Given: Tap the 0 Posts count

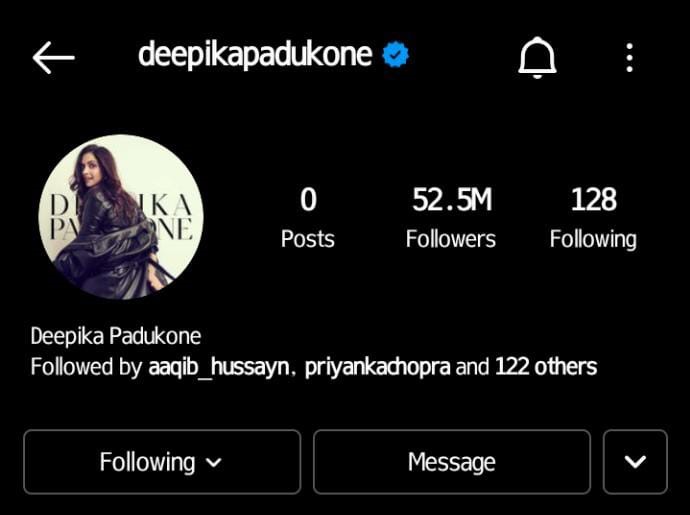Looking at the screenshot, I should [308, 217].
